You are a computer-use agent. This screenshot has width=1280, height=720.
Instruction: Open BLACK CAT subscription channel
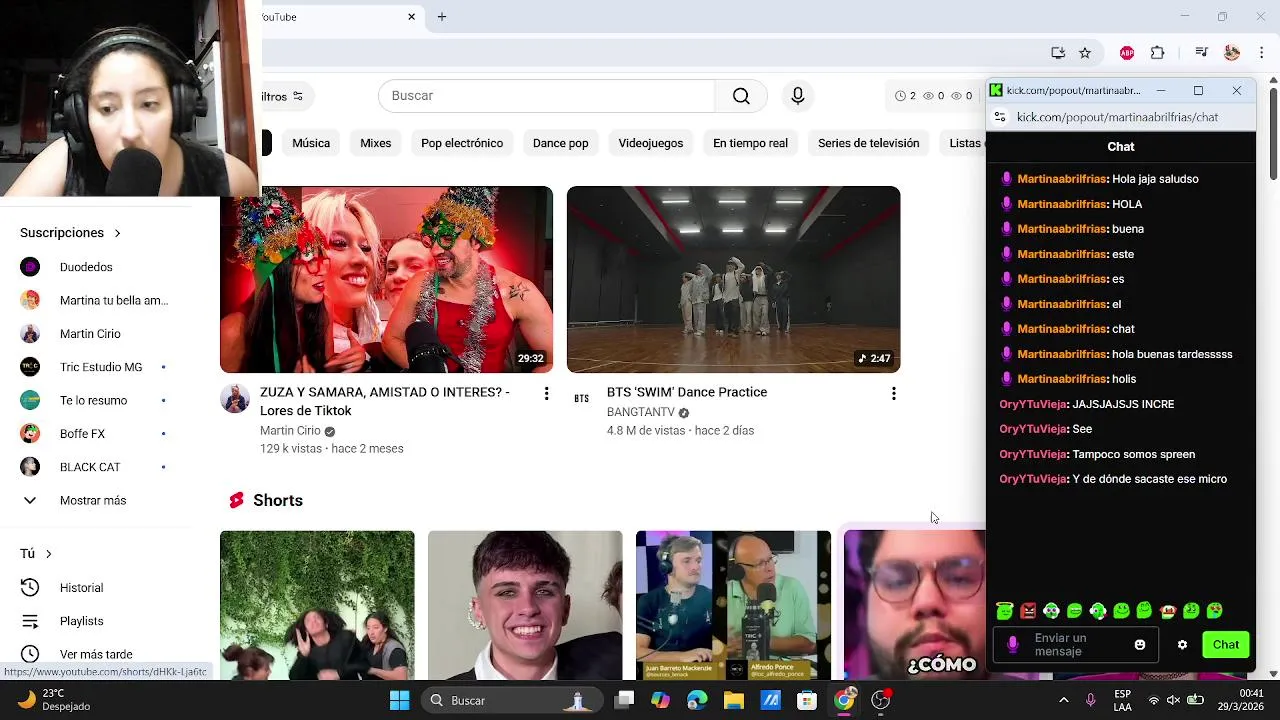click(x=90, y=467)
